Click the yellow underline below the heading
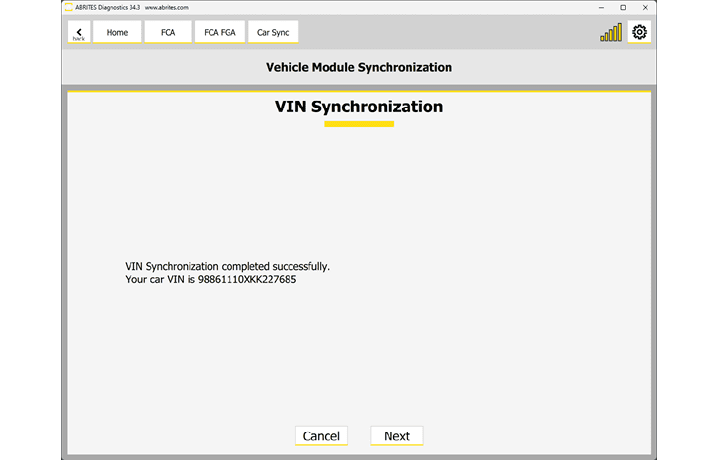The image size is (719, 460). (358, 124)
